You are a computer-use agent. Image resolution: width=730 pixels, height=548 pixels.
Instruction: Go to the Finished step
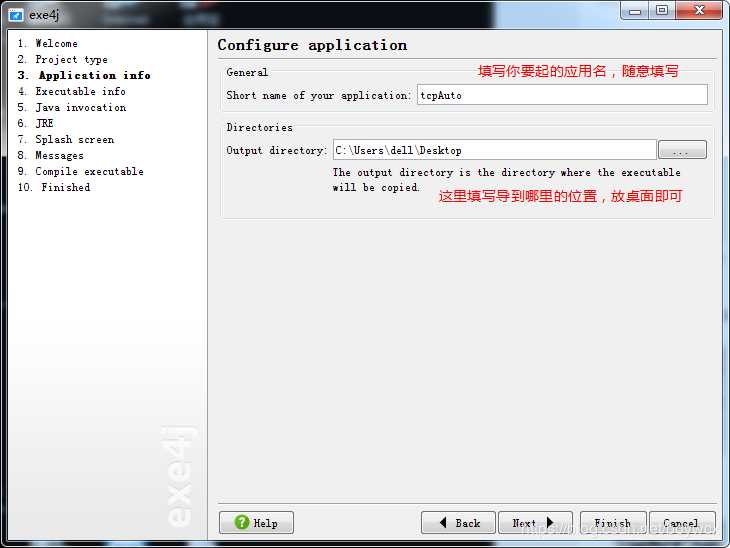pos(54,187)
